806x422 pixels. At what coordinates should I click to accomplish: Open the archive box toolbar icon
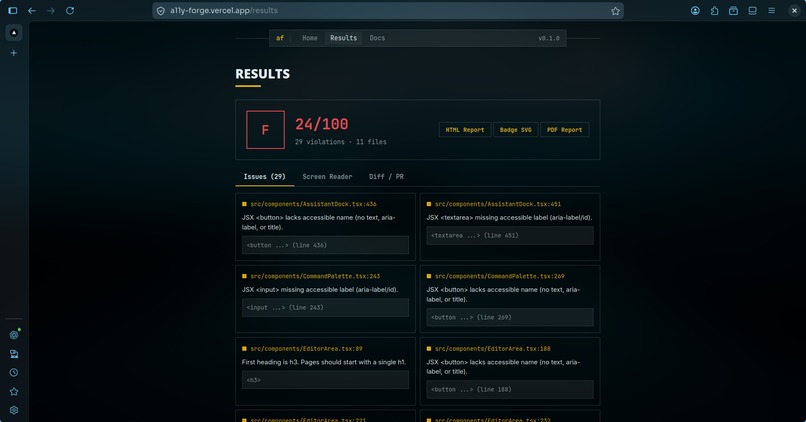coord(734,10)
